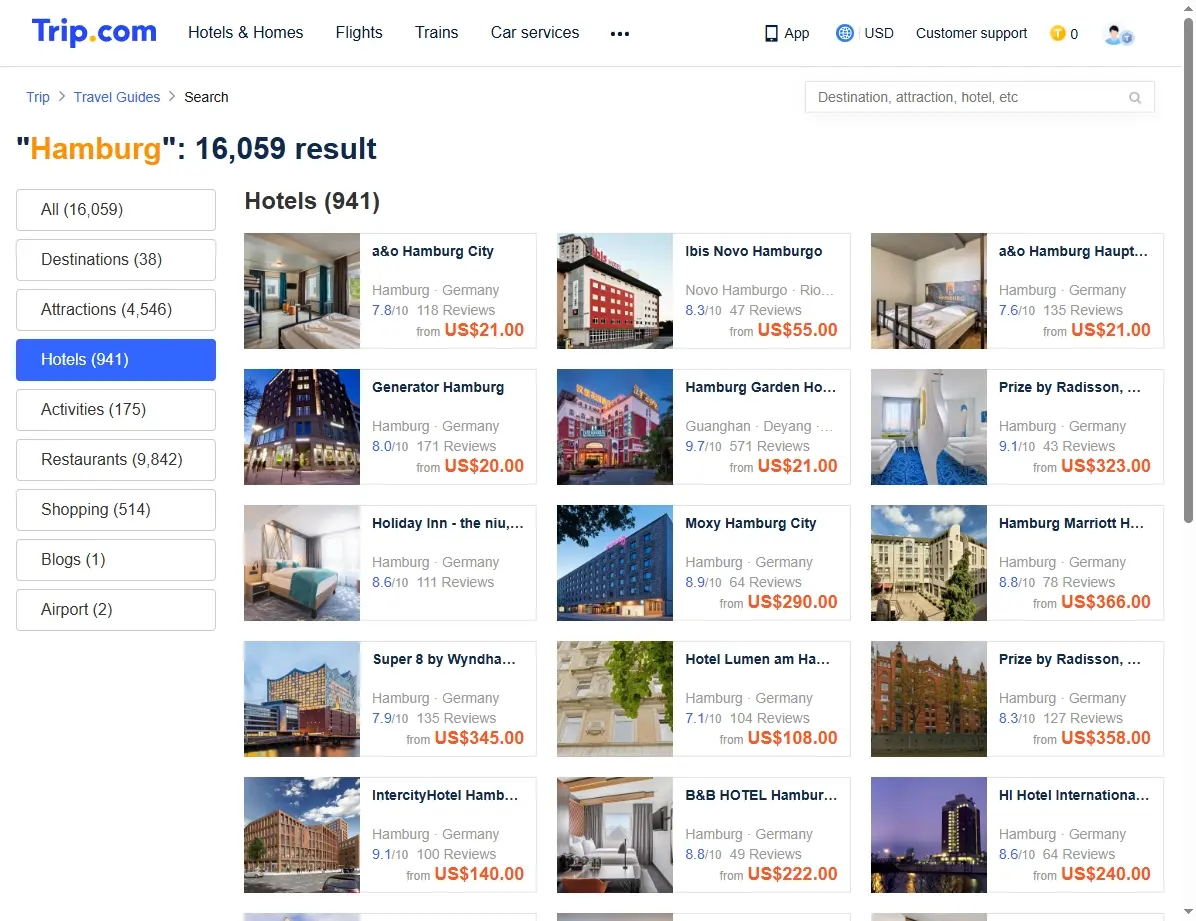Open the App phone icon
Viewport: 1196px width, 921px height.
click(771, 34)
